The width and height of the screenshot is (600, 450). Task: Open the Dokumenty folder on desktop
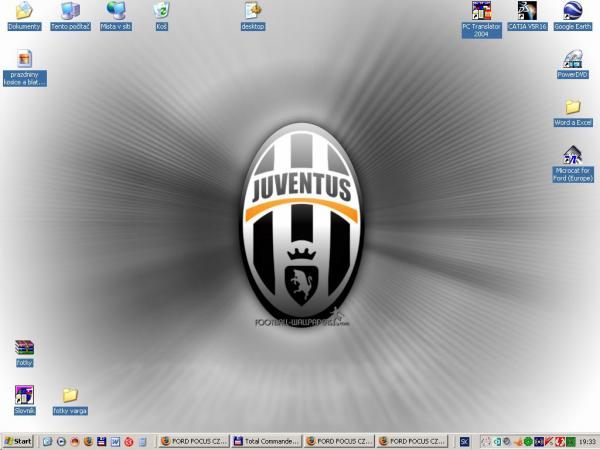[x=23, y=12]
